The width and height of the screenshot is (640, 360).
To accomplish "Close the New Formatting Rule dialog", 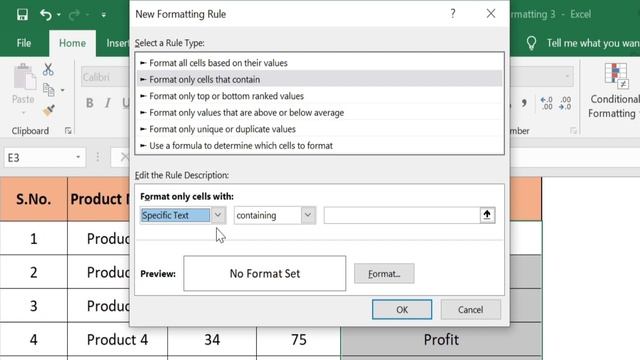I will pos(491,14).
